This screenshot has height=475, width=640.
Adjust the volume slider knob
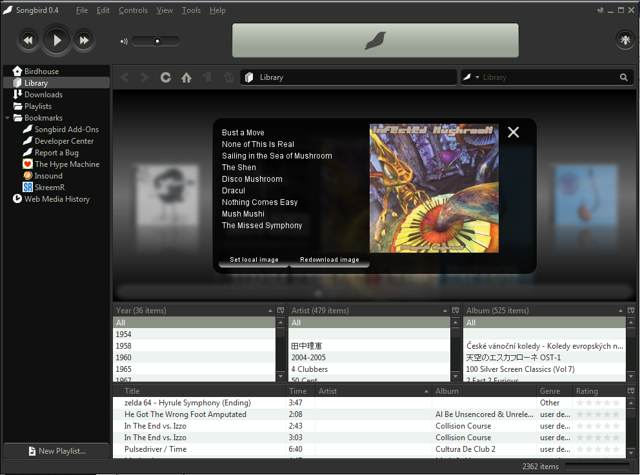point(157,41)
